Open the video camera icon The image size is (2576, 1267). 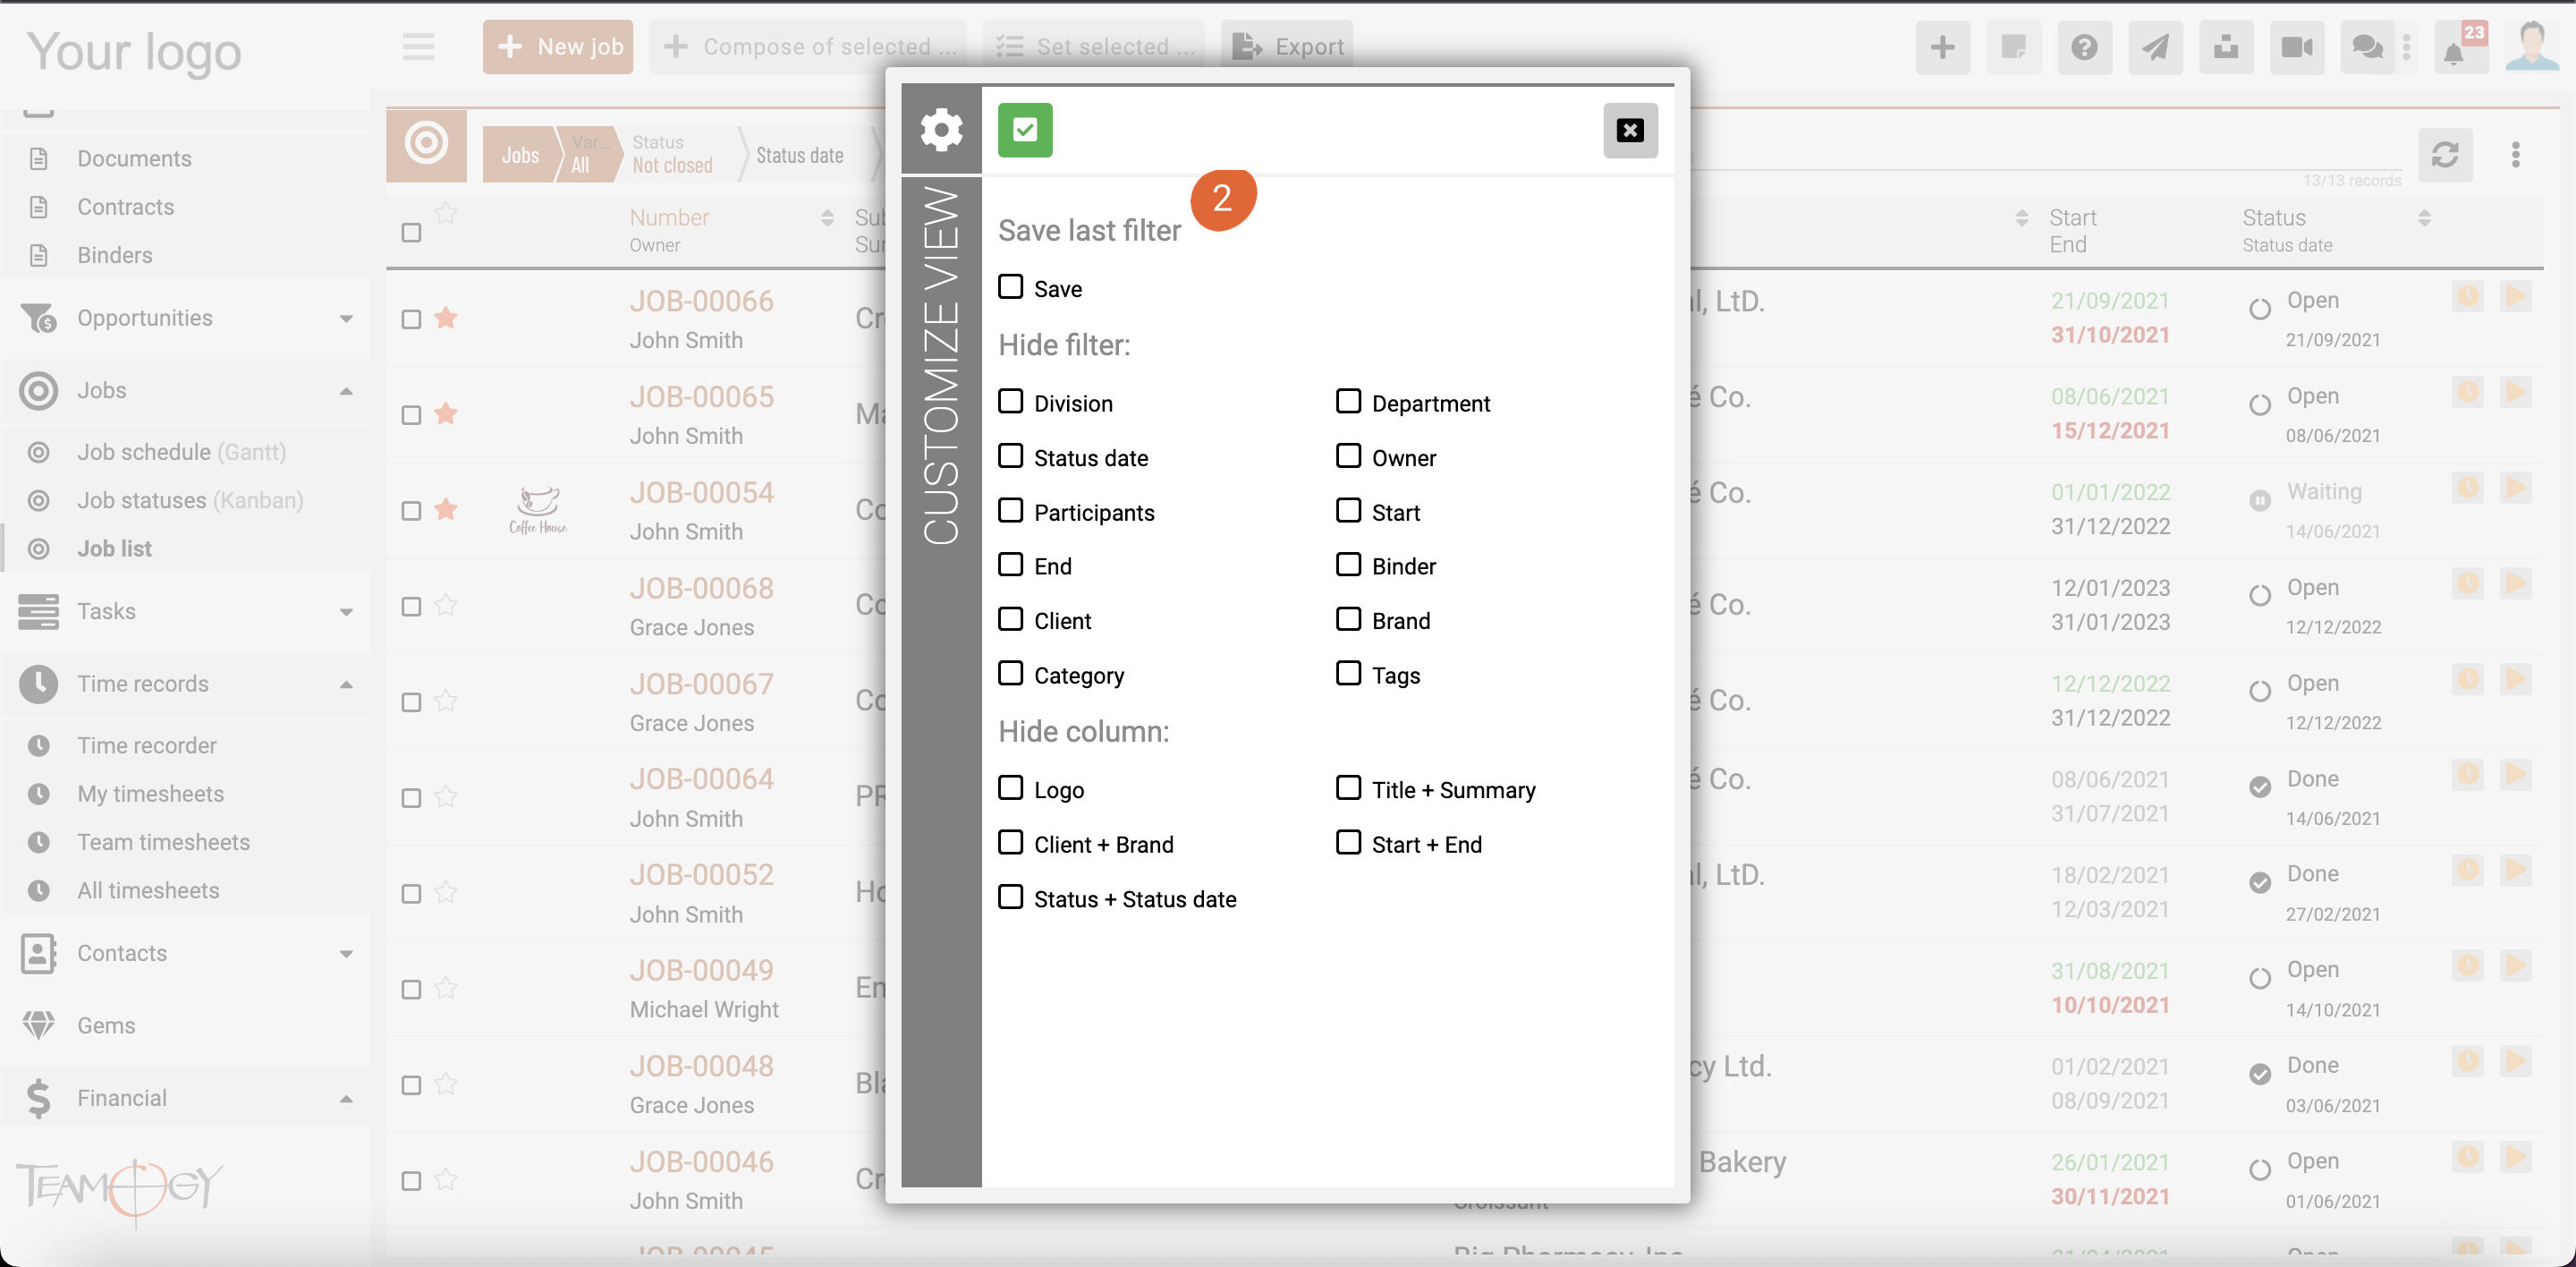click(x=2297, y=47)
